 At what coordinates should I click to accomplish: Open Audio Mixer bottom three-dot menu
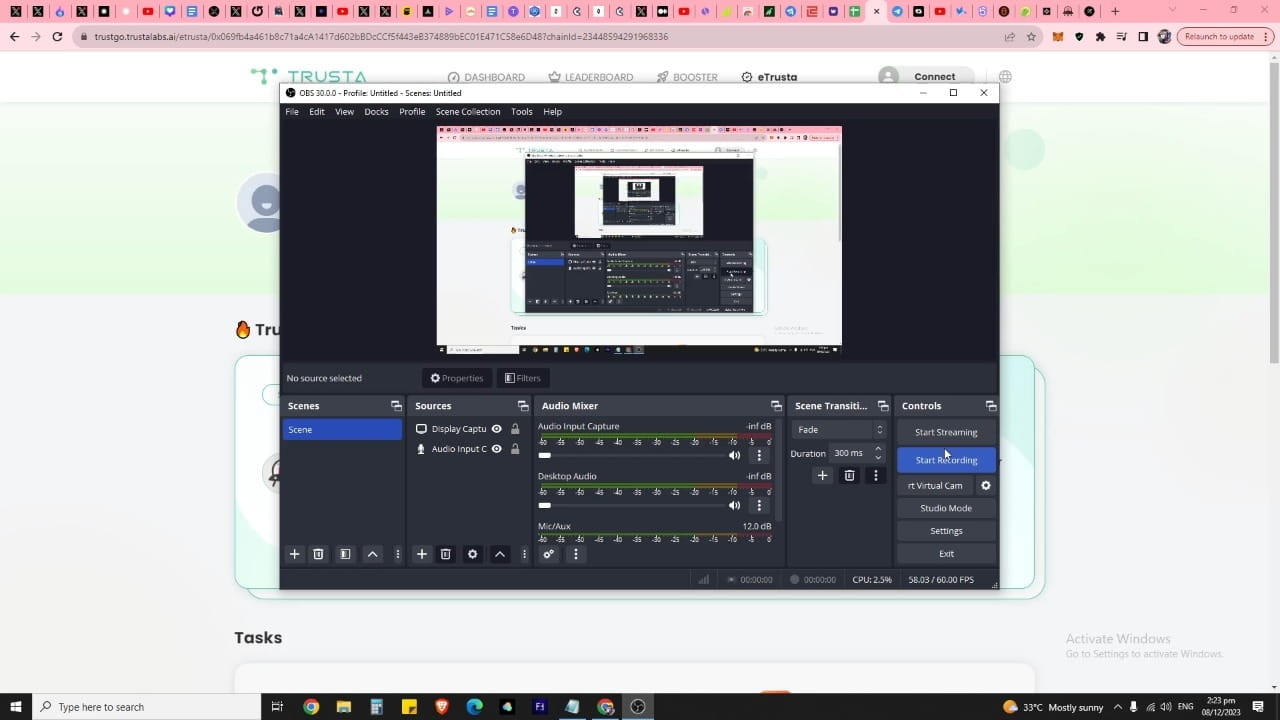pos(575,554)
